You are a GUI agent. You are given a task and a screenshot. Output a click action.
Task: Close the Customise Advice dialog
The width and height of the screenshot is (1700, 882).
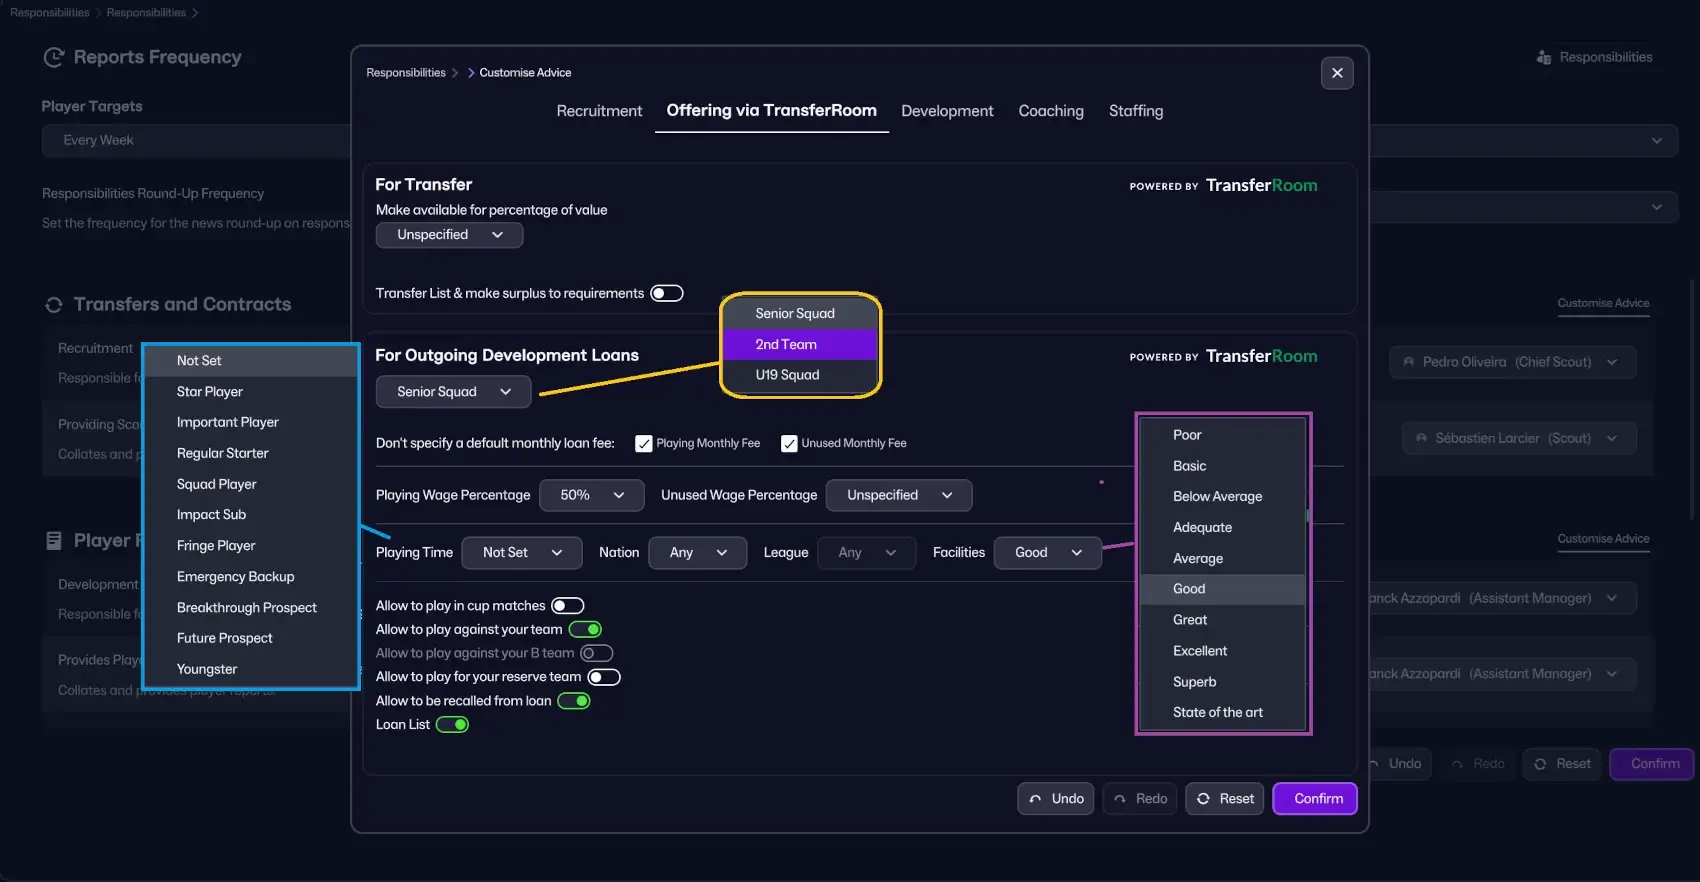pos(1337,73)
